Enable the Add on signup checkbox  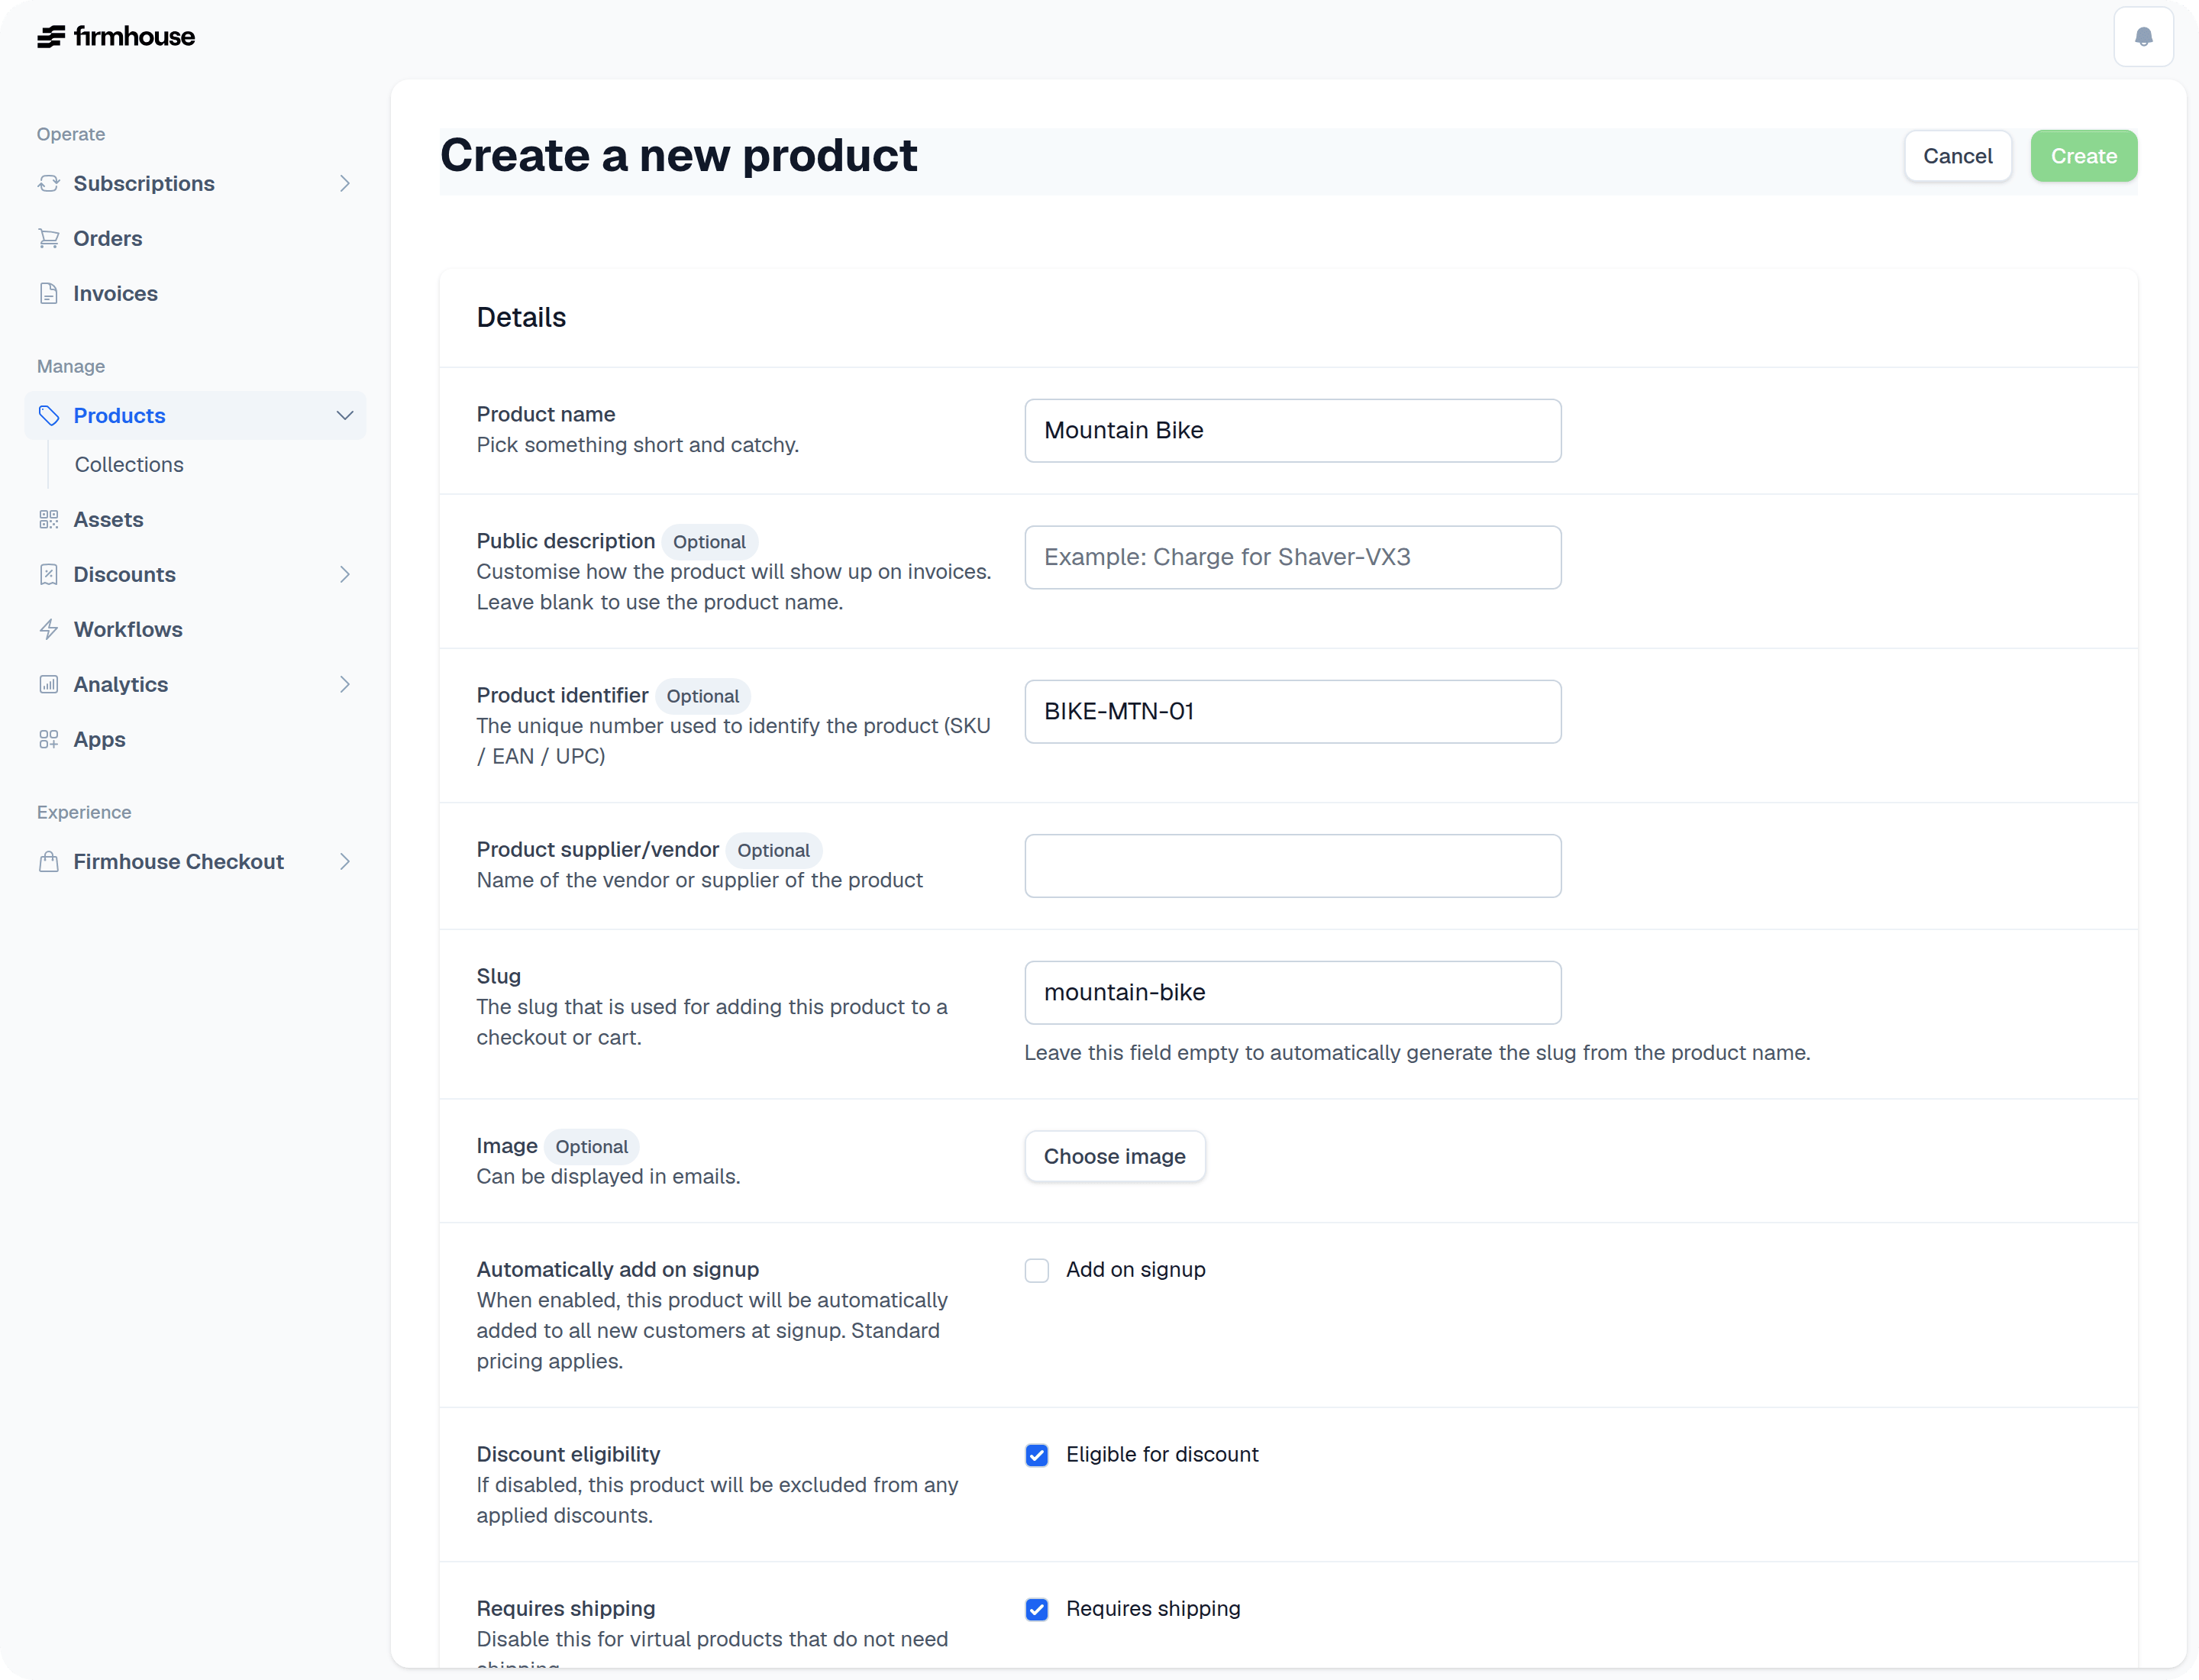(x=1036, y=1270)
